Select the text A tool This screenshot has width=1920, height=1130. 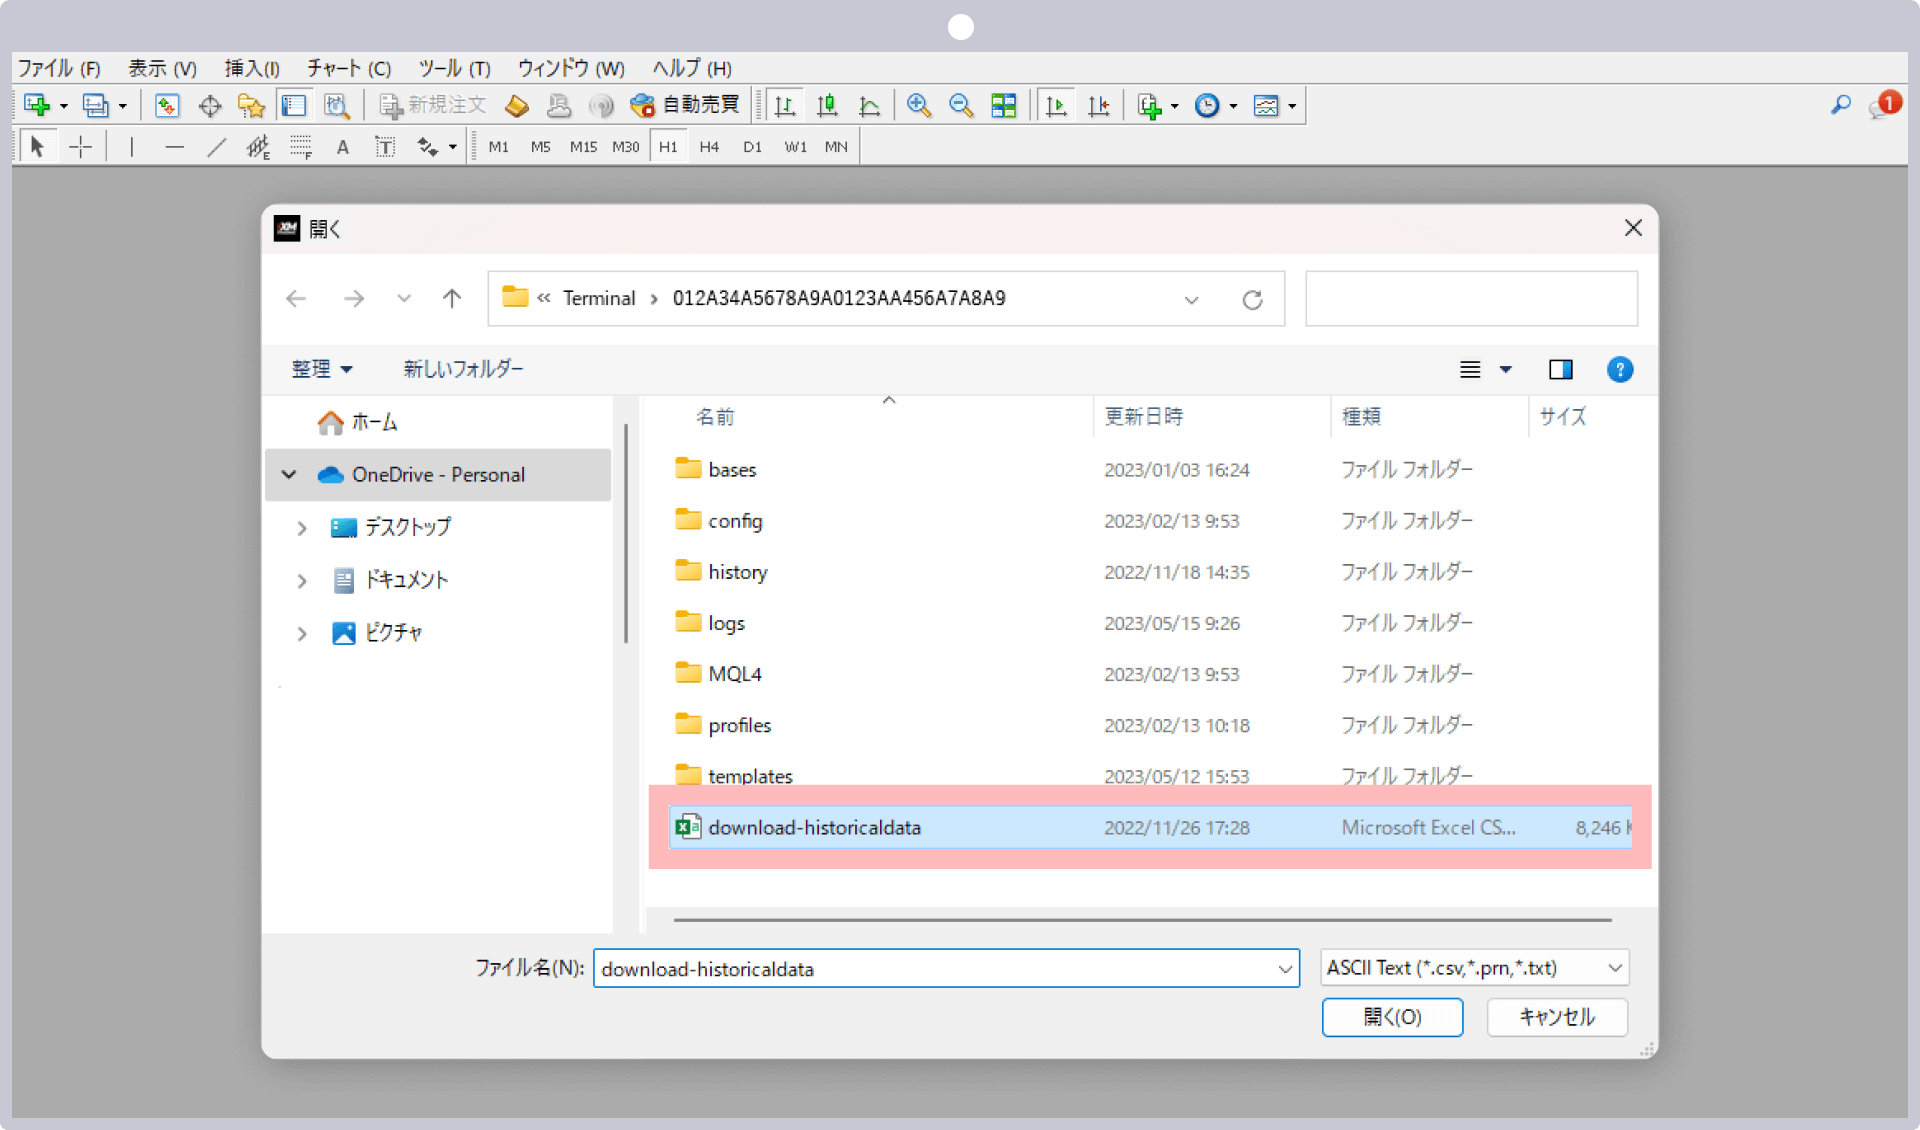pos(342,147)
